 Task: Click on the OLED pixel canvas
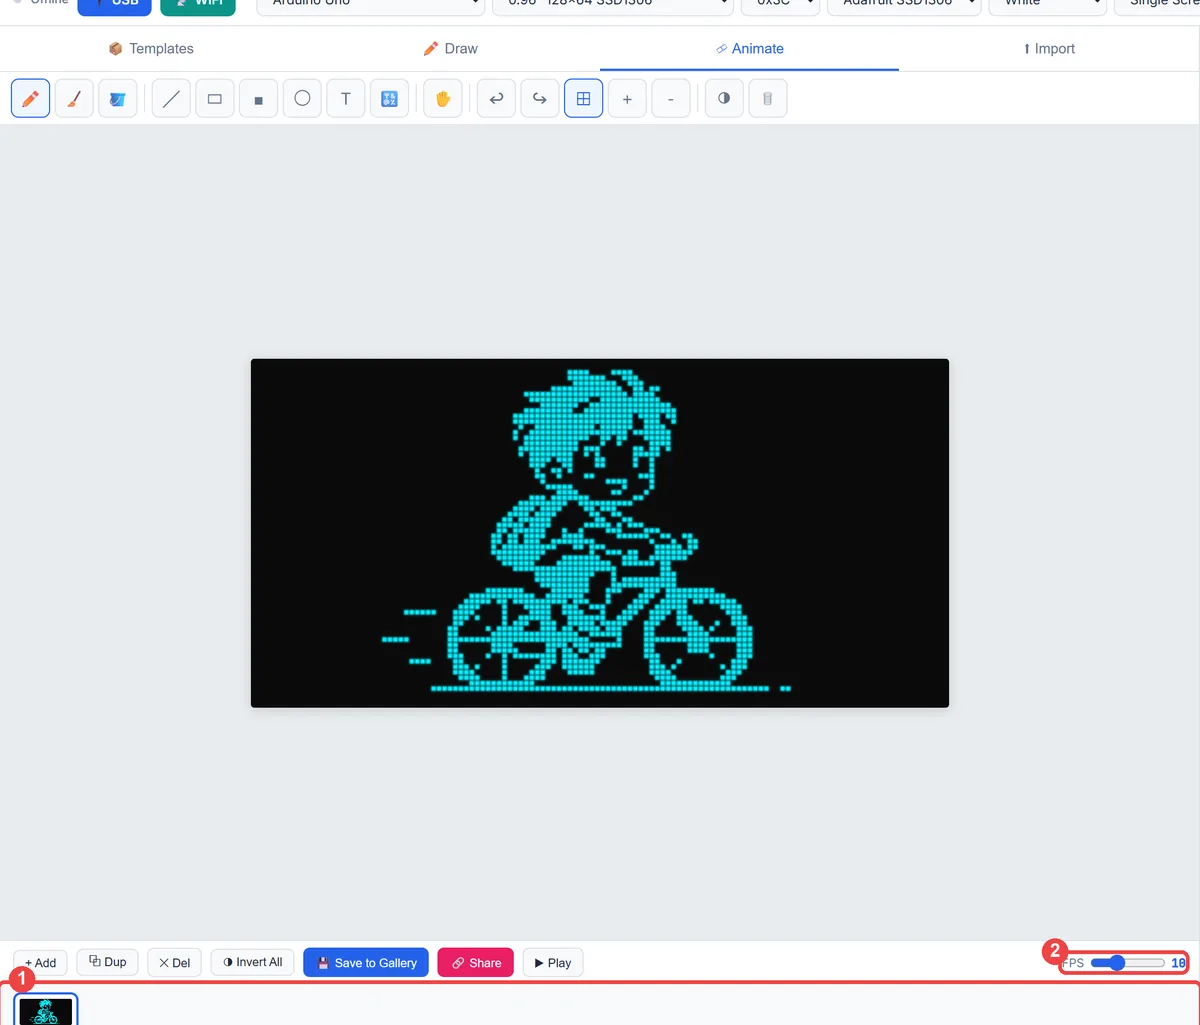point(600,533)
